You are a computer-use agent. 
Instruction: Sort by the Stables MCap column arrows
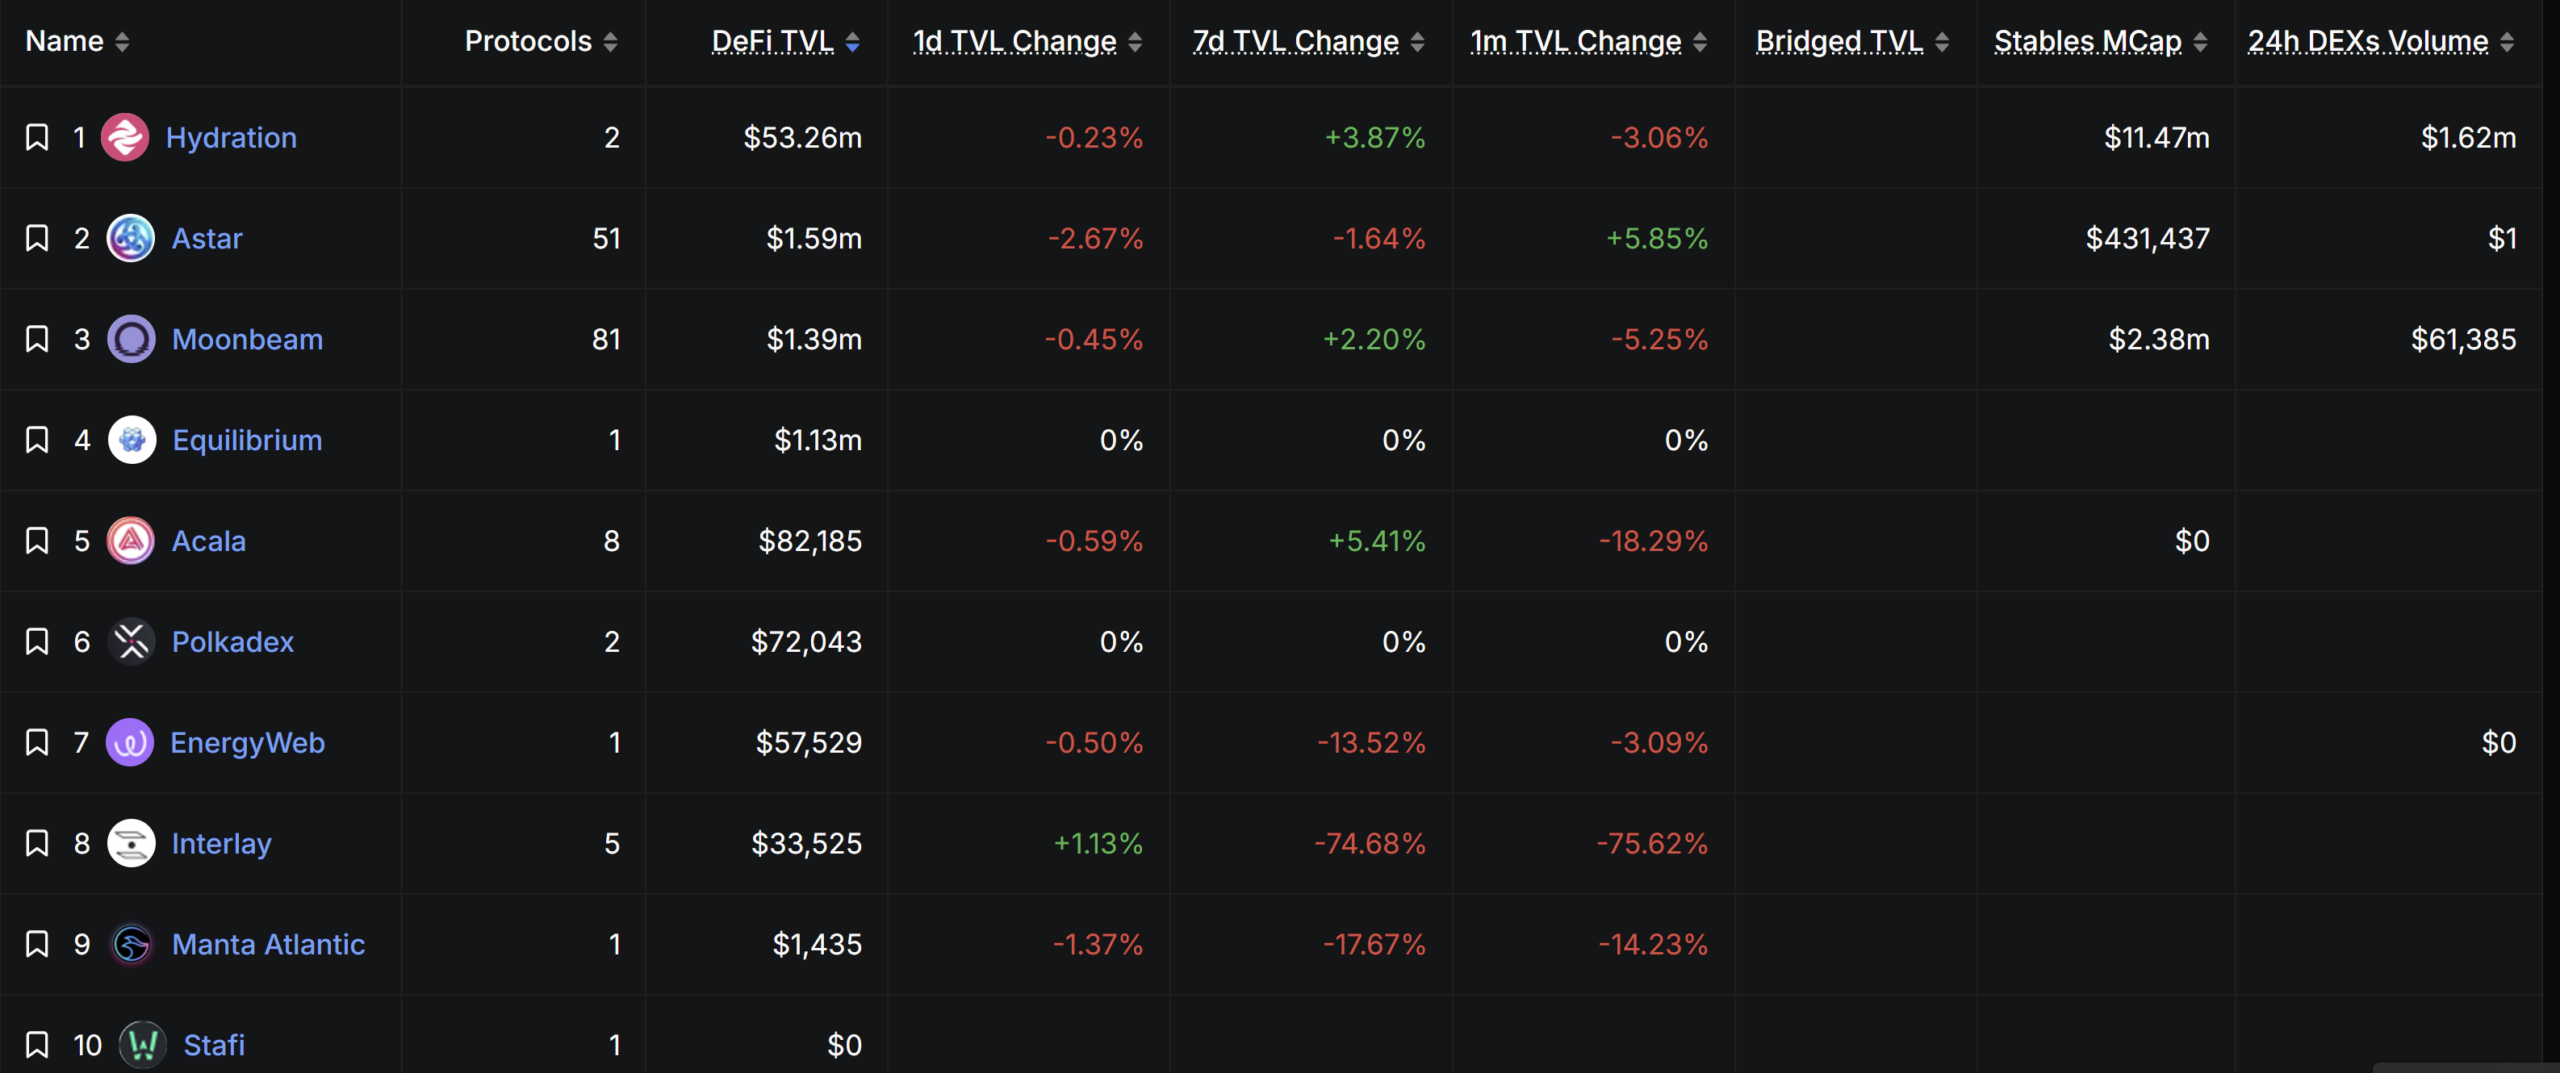2200,42
